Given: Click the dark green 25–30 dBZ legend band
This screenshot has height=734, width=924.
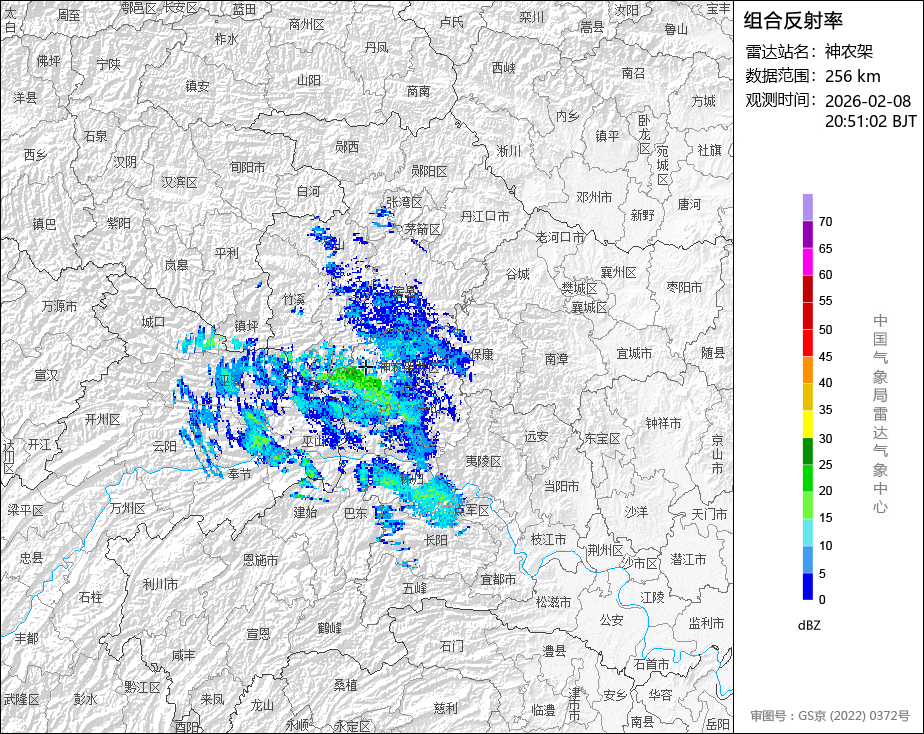Looking at the screenshot, I should 807,451.
